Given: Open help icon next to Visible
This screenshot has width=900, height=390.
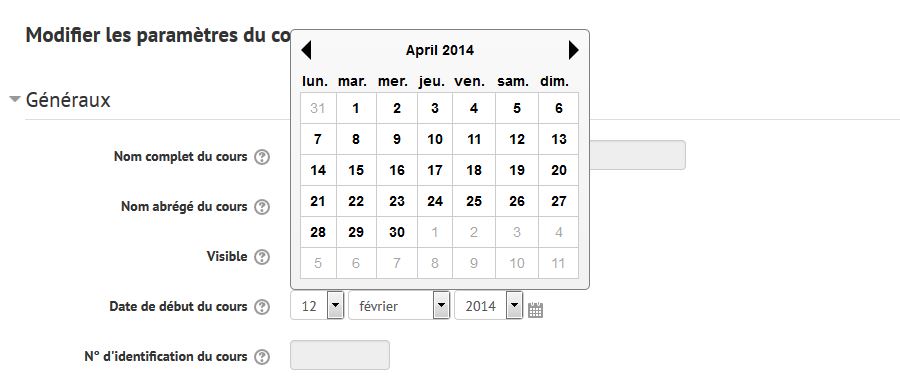Looking at the screenshot, I should 262,257.
